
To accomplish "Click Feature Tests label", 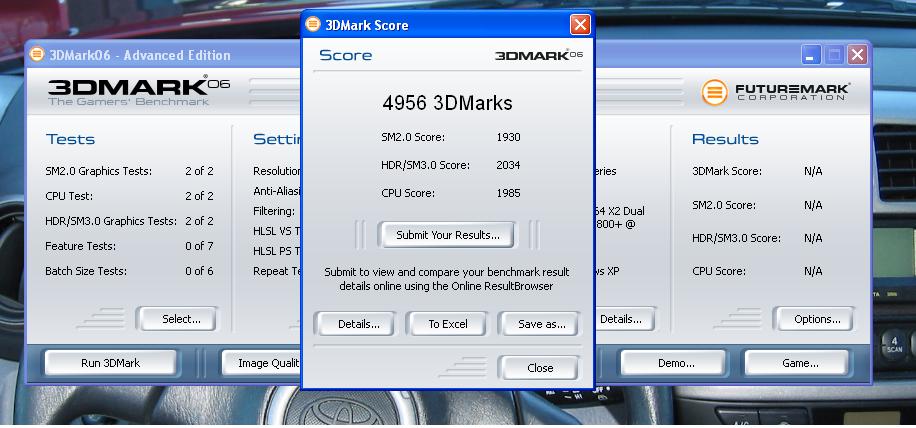I will (81, 246).
